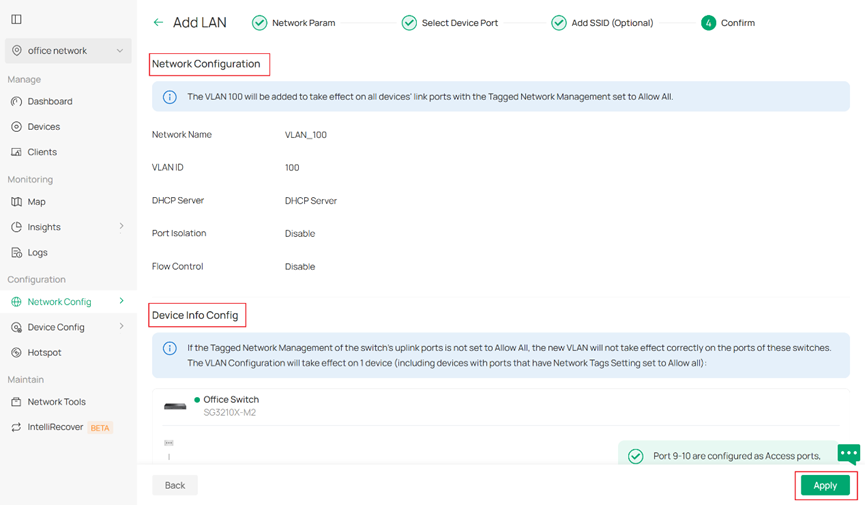This screenshot has height=505, width=865.
Task: Click the Logs document icon
Action: point(17,253)
